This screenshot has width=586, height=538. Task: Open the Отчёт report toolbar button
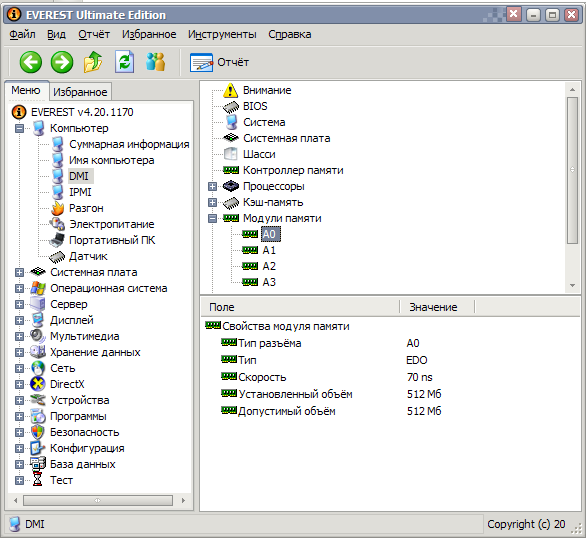[219, 62]
